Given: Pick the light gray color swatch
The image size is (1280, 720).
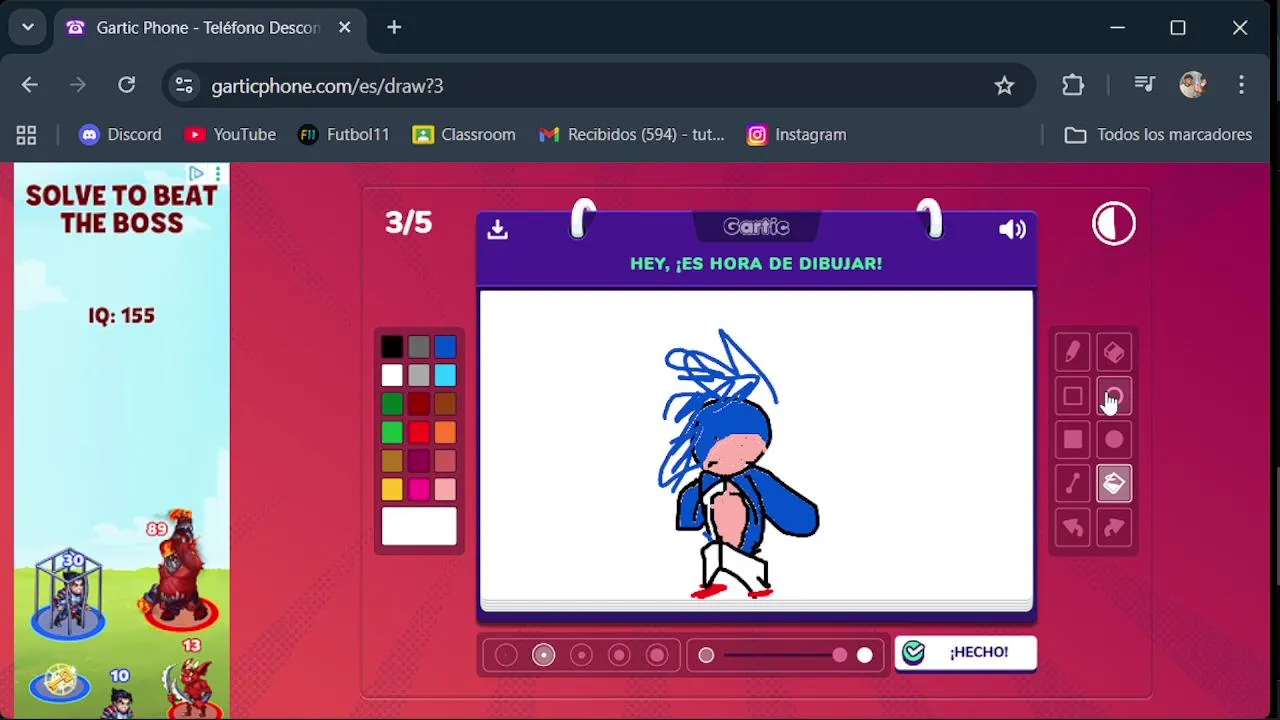Looking at the screenshot, I should coord(419,375).
